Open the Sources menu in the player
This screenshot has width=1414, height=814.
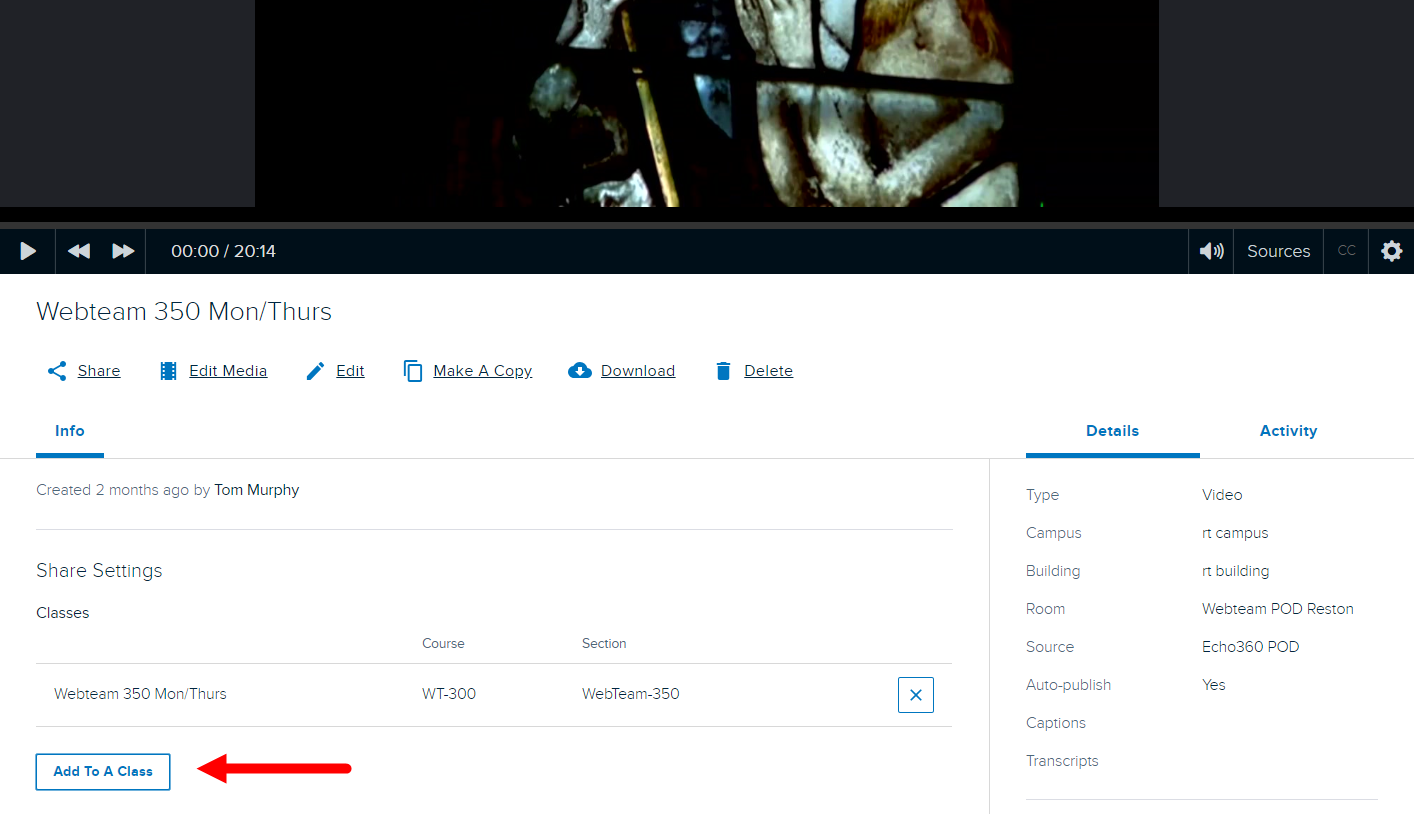click(x=1278, y=251)
